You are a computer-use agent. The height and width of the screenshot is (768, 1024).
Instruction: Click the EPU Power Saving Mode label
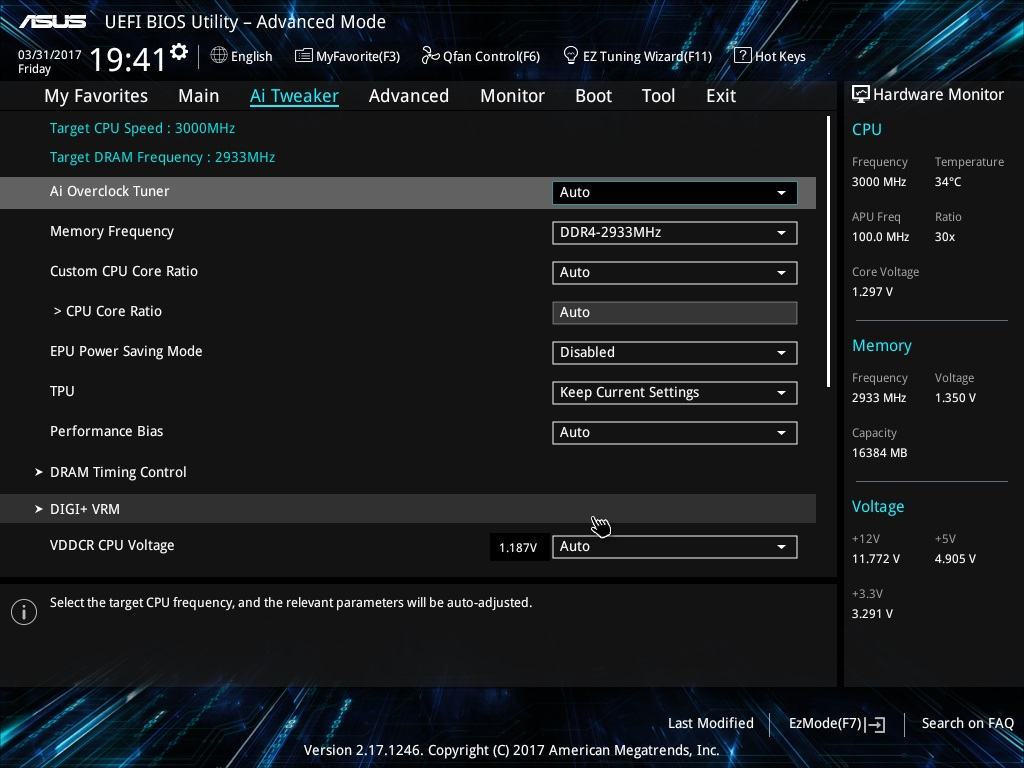[126, 351]
